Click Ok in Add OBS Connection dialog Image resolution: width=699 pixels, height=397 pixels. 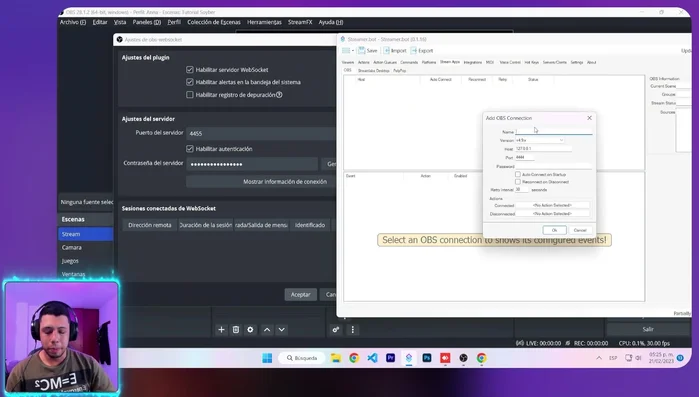click(x=554, y=230)
